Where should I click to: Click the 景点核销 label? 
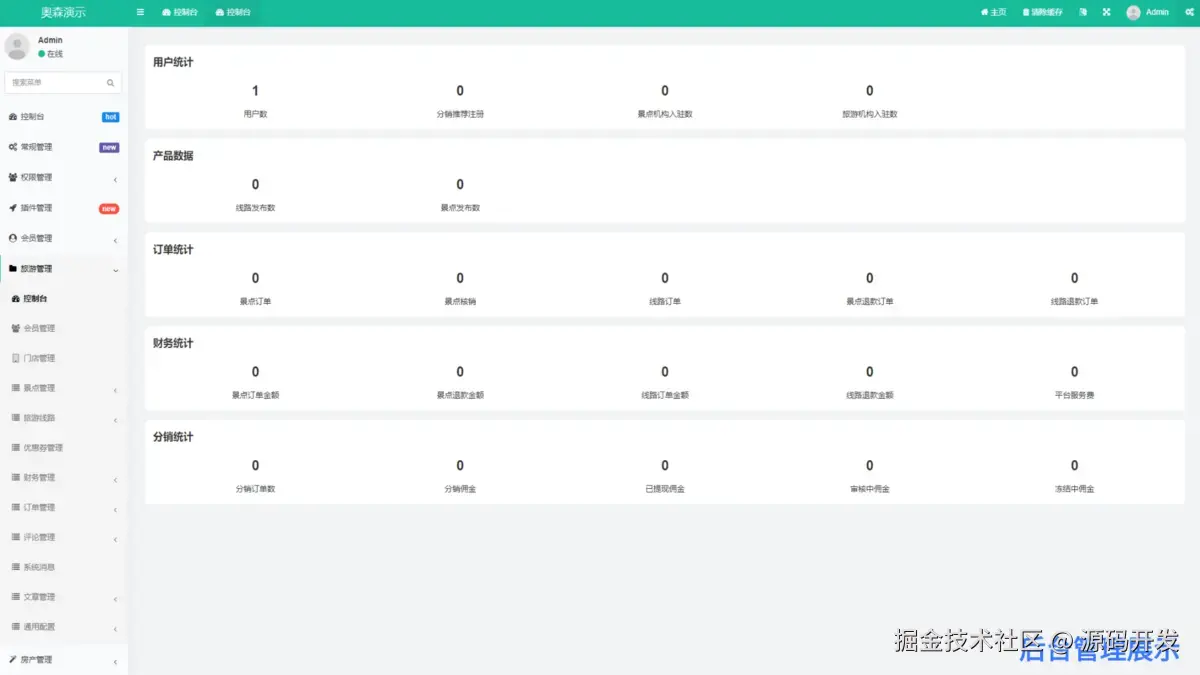click(x=460, y=301)
